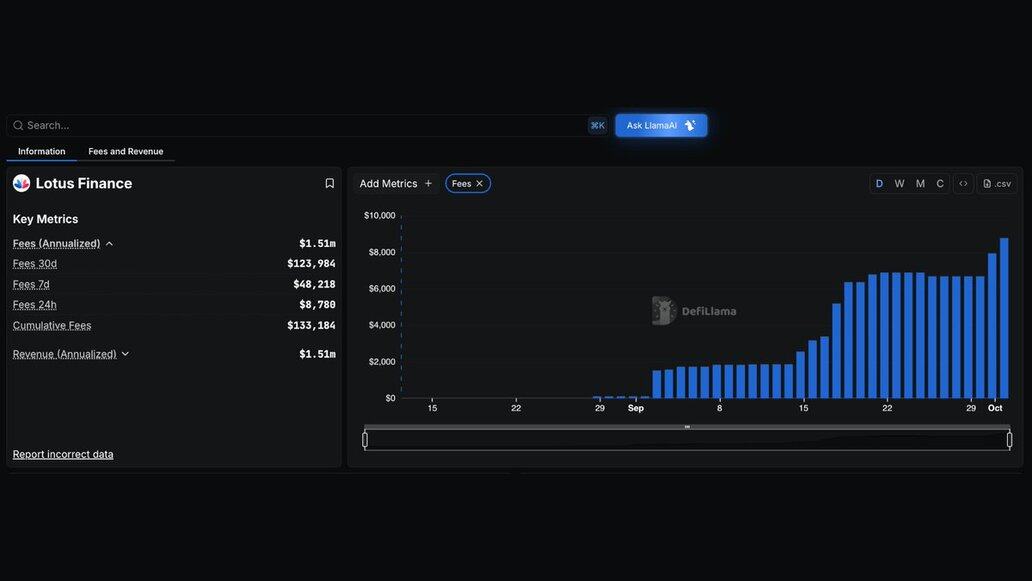This screenshot has height=581, width=1032.
Task: Open the Report incorrect data link
Action: pyautogui.click(x=63, y=454)
